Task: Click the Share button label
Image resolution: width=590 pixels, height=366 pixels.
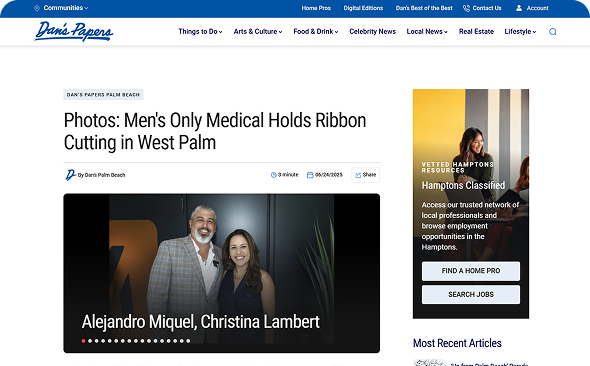Action: coord(369,175)
